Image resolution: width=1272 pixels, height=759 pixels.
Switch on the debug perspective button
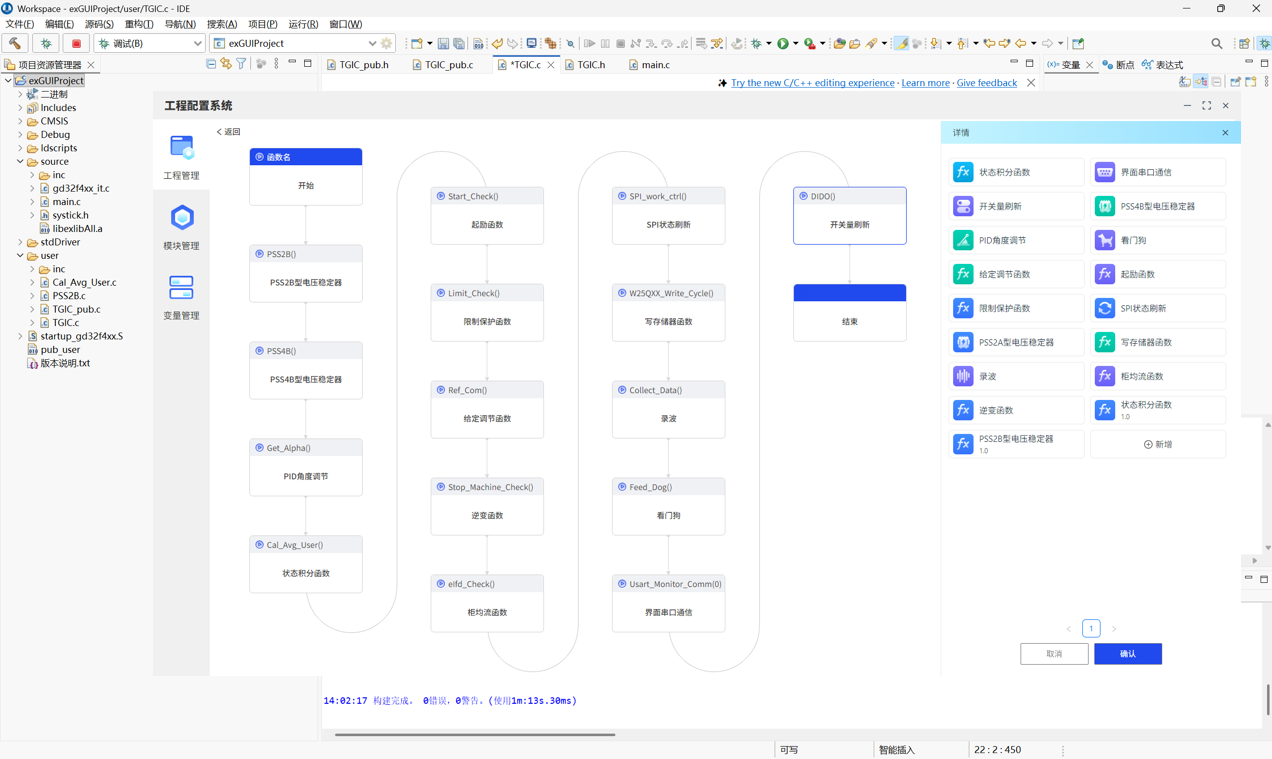click(x=1264, y=44)
